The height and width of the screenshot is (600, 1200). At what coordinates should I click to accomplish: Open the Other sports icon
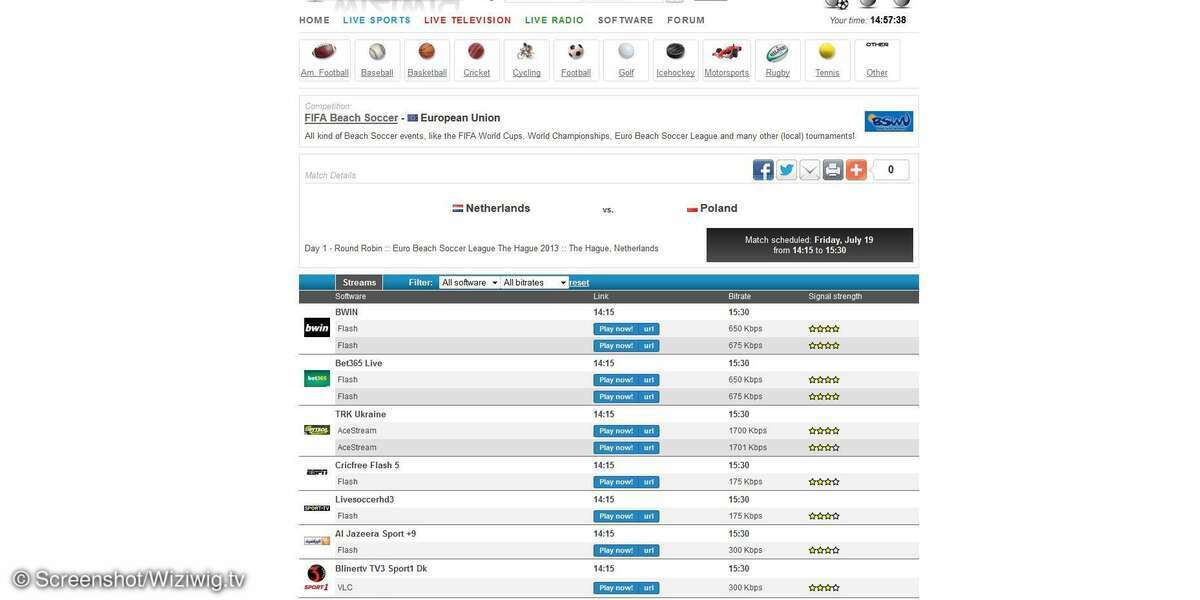click(877, 45)
